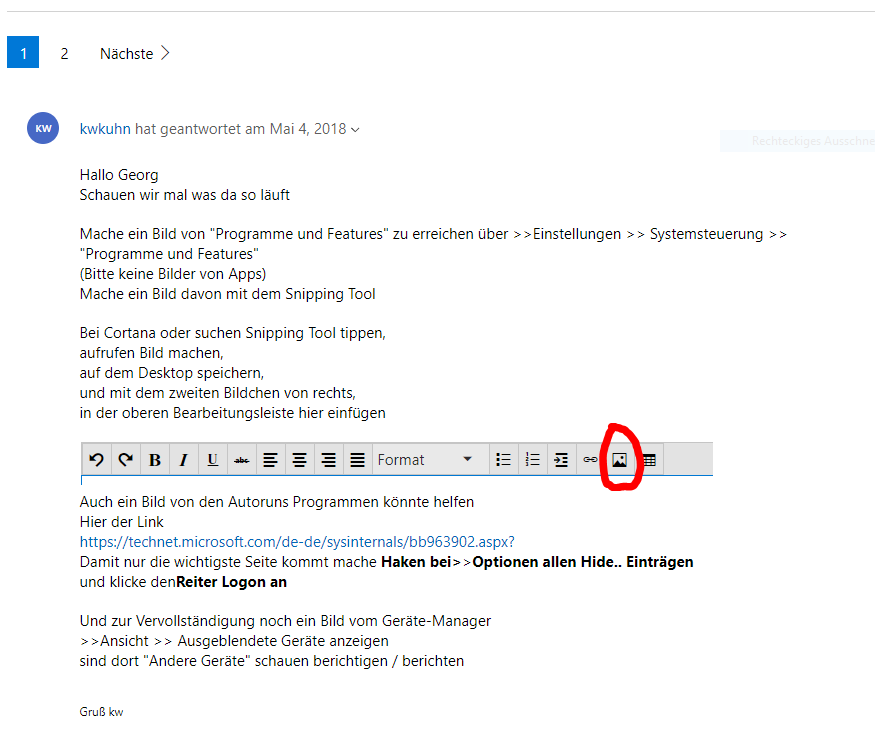Expand the chevron after Mai 4, 2018
The image size is (875, 738).
[355, 130]
